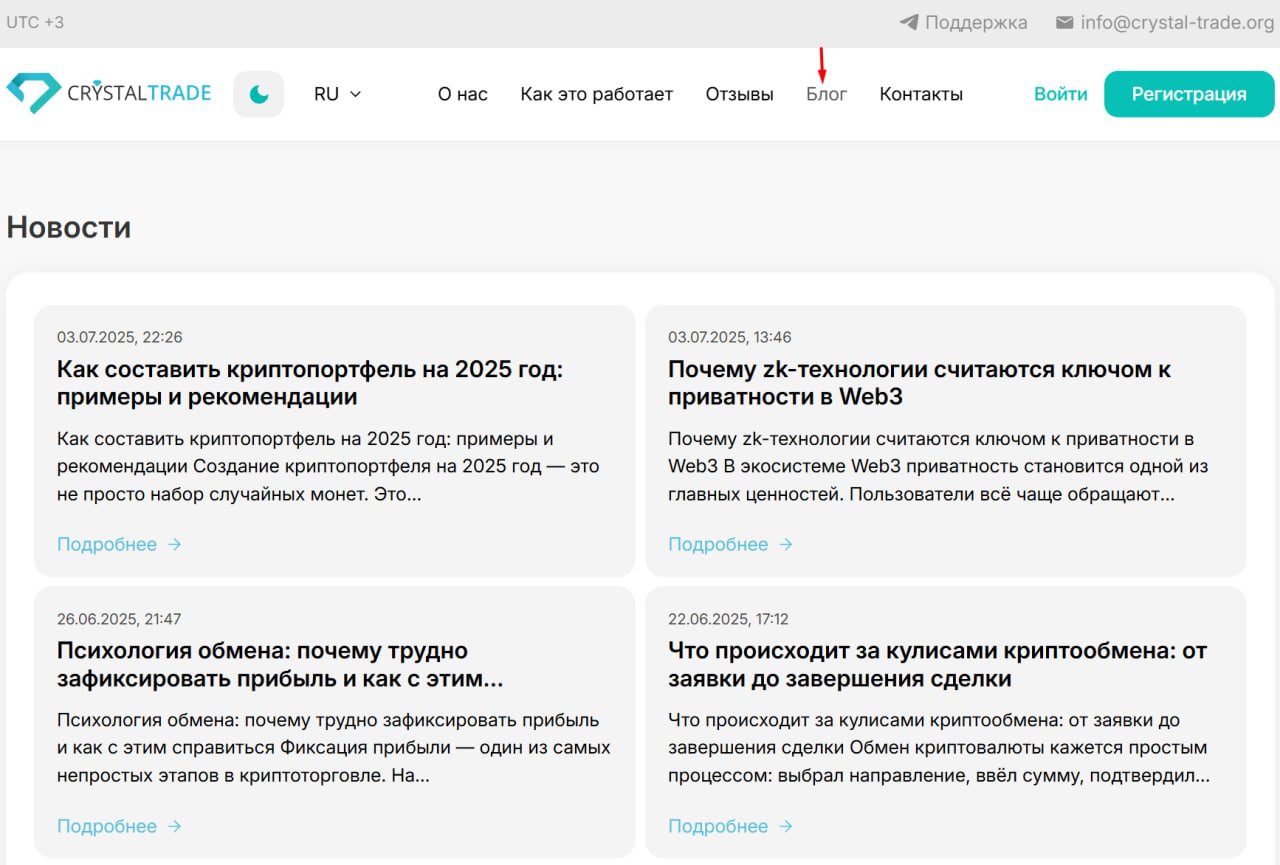Click the Войти login link

[x=1060, y=94]
